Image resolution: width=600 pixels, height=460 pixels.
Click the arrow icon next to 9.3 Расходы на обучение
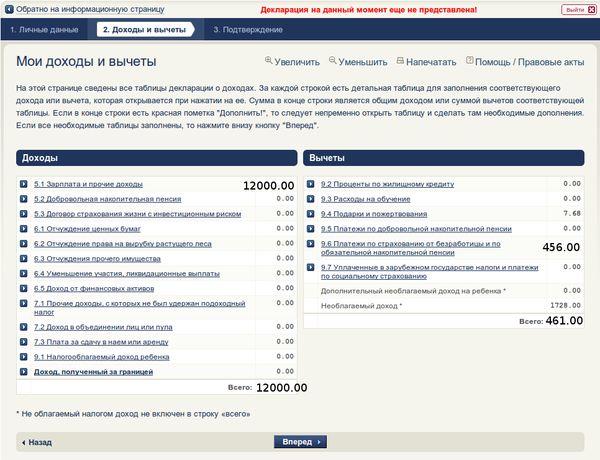pos(311,199)
